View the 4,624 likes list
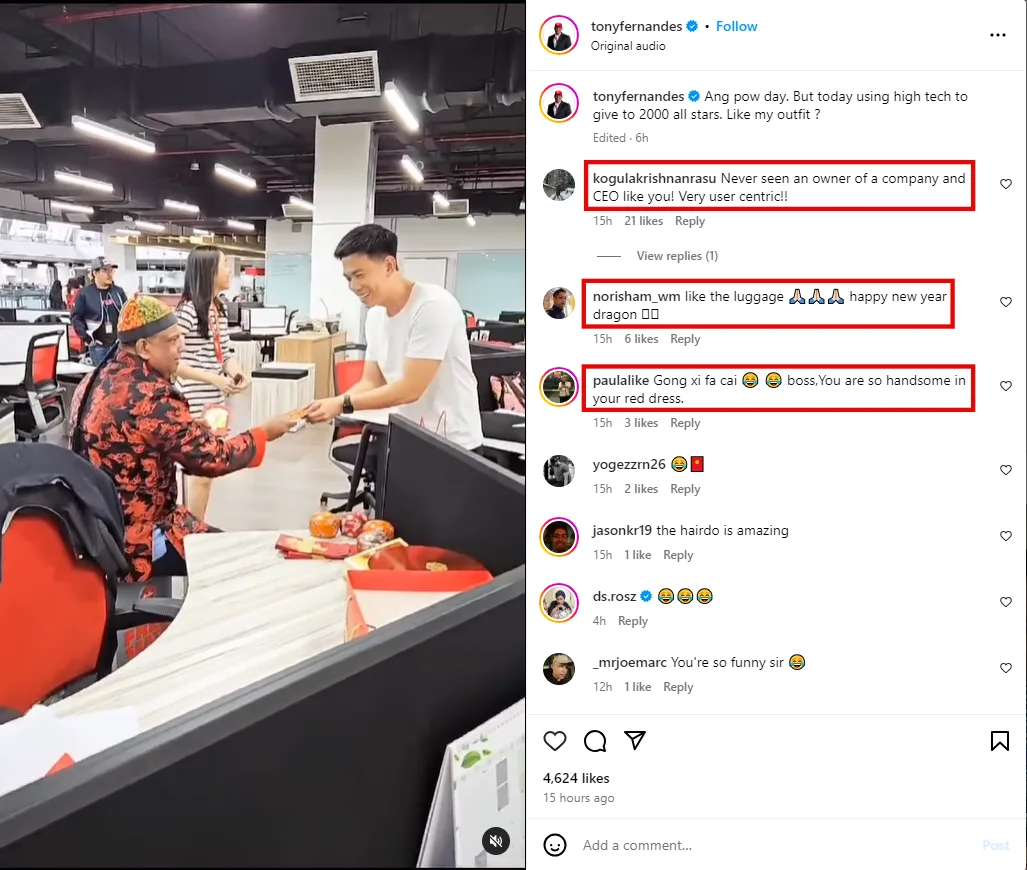Screen dimensions: 1027x870 tap(576, 778)
